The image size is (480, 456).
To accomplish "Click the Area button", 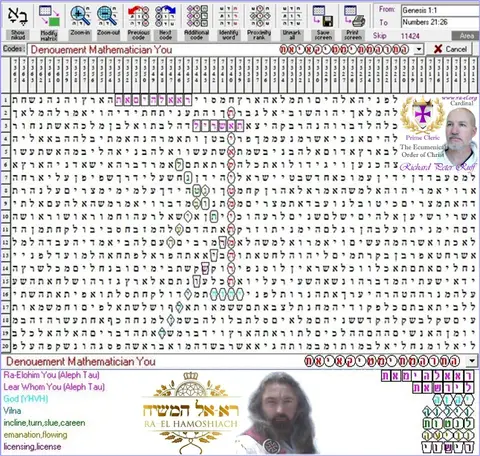I will click(466, 36).
